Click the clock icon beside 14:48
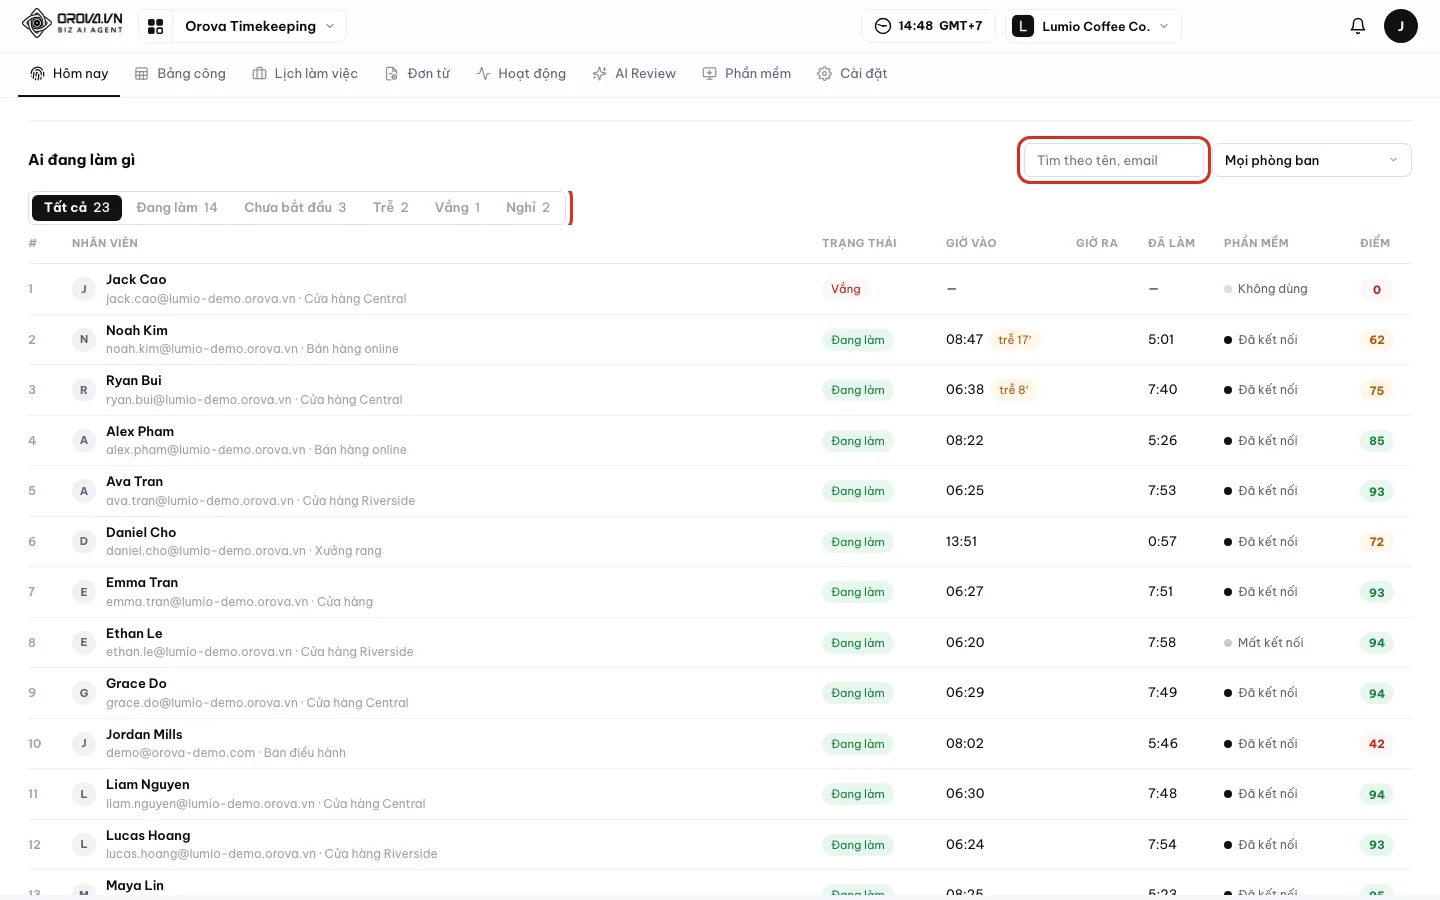Screen dimensions: 1440x900 (882, 26)
